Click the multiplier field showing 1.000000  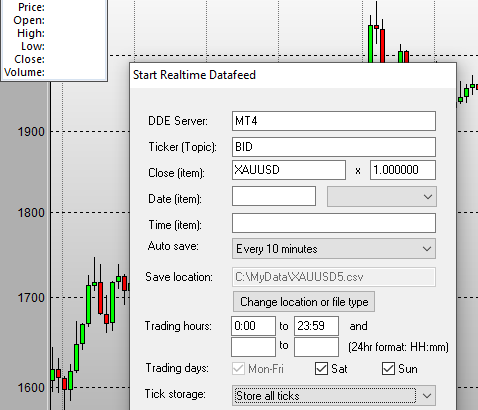tap(403, 170)
